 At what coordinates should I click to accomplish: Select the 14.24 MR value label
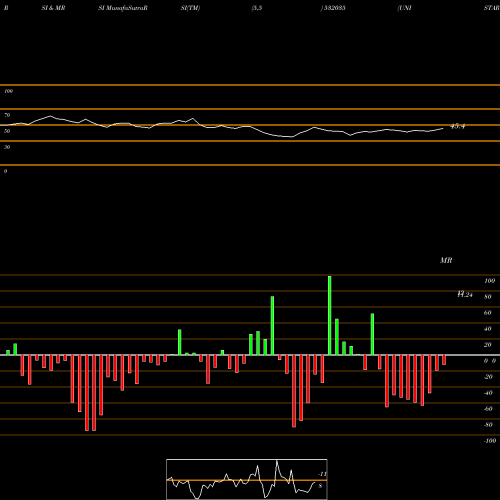click(465, 294)
